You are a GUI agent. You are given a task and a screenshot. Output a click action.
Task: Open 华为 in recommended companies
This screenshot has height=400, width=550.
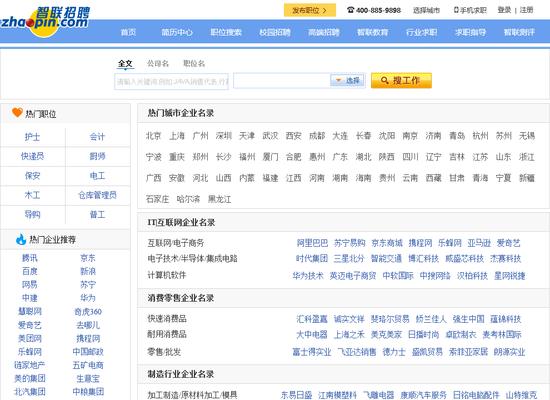coord(88,298)
